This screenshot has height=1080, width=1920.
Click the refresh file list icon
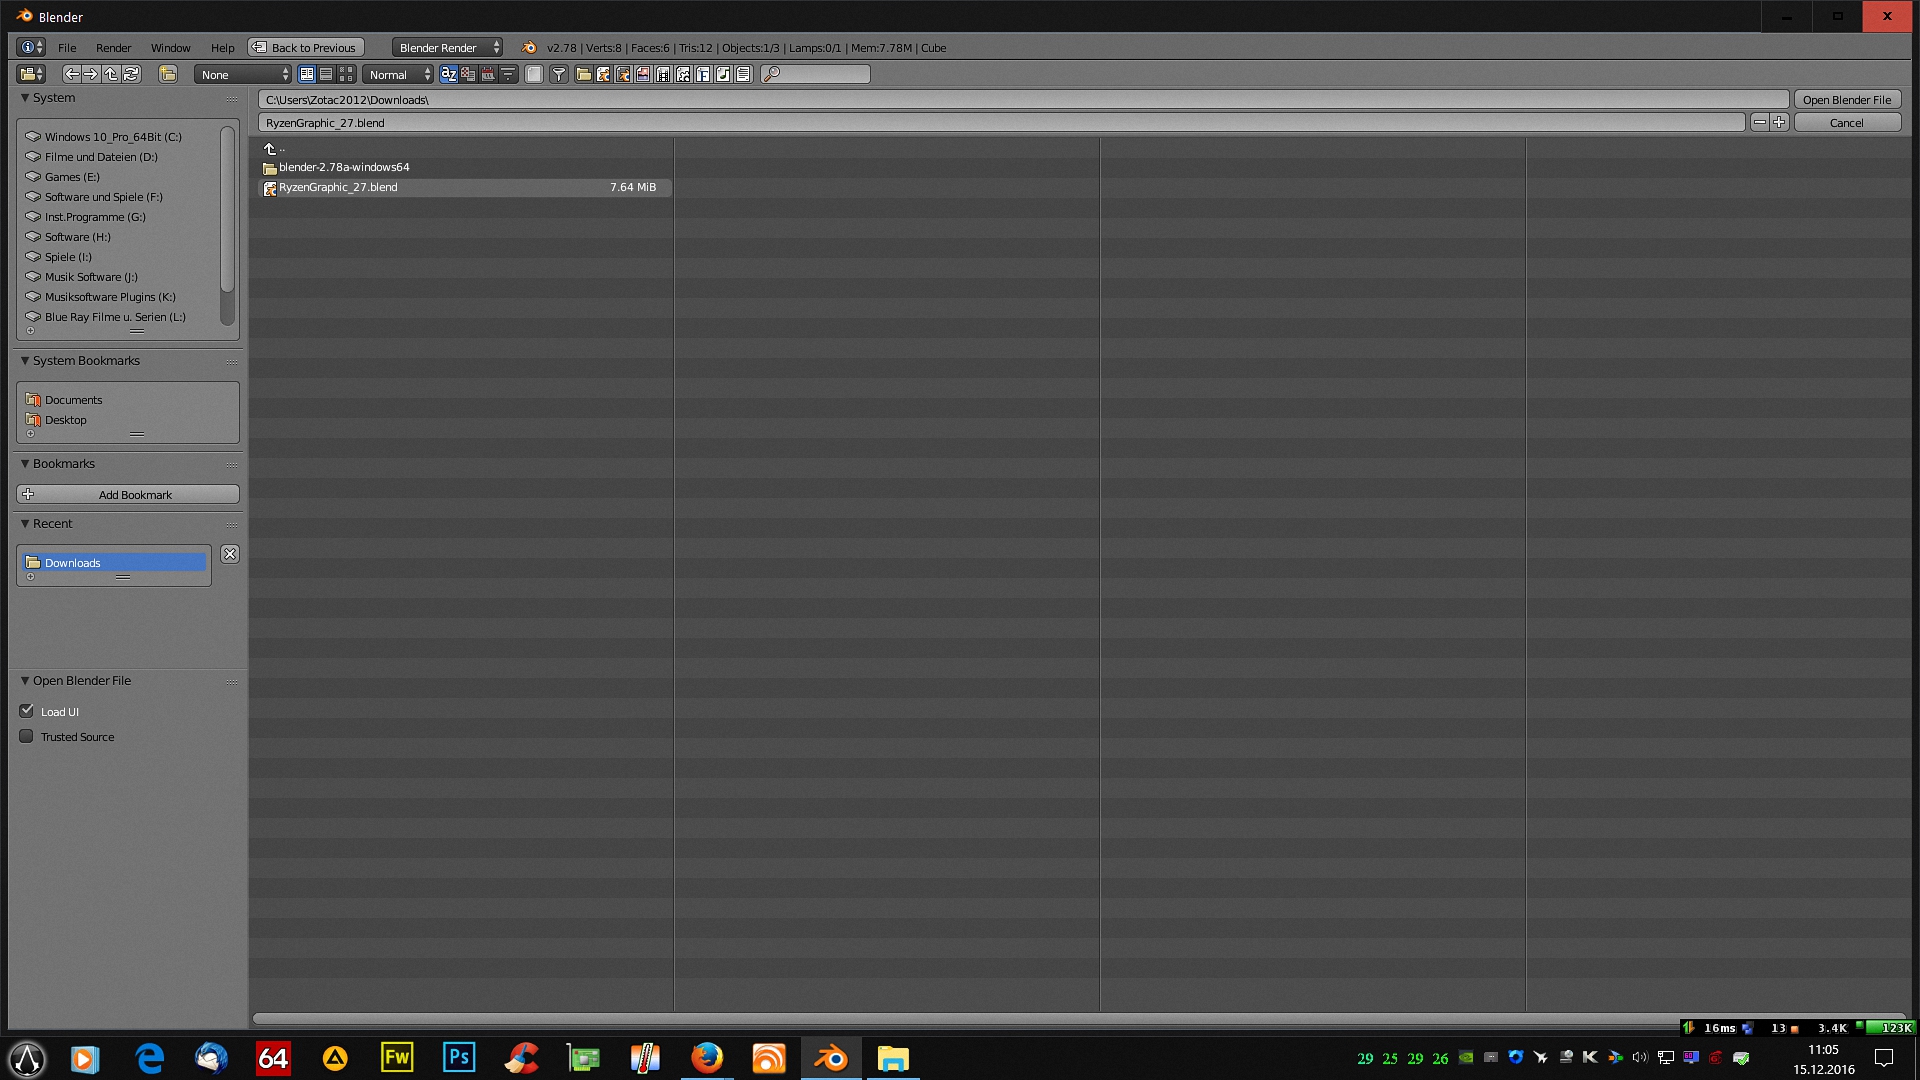click(x=131, y=74)
